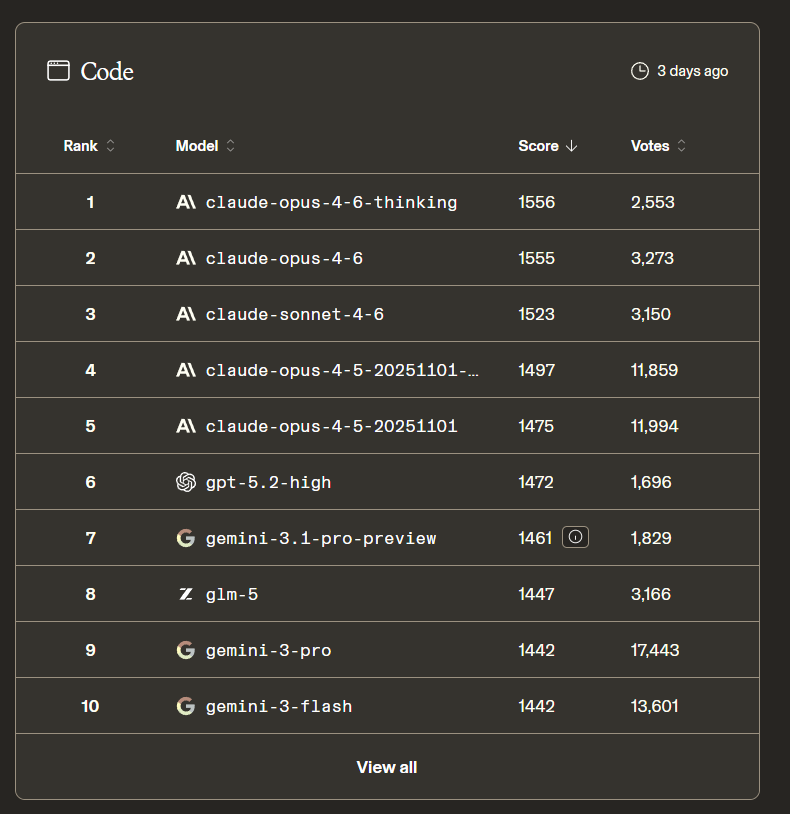Toggle Score descending arrow sort
Image resolution: width=790 pixels, height=814 pixels.
pos(571,146)
